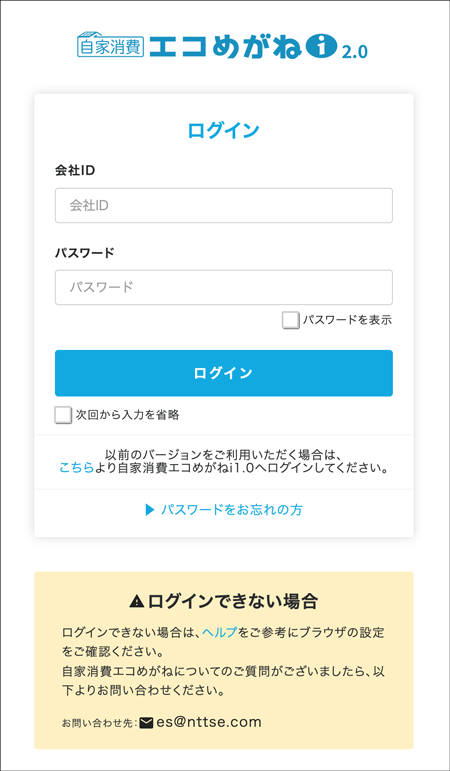Focus the 会社ID input field
The image size is (450, 771).
point(224,206)
